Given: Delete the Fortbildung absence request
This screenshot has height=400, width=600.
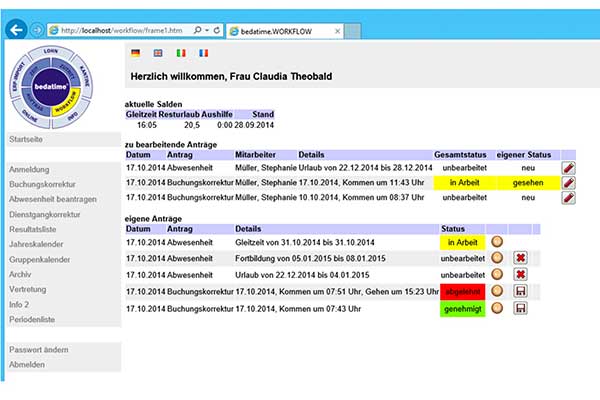Looking at the screenshot, I should click(x=520, y=258).
